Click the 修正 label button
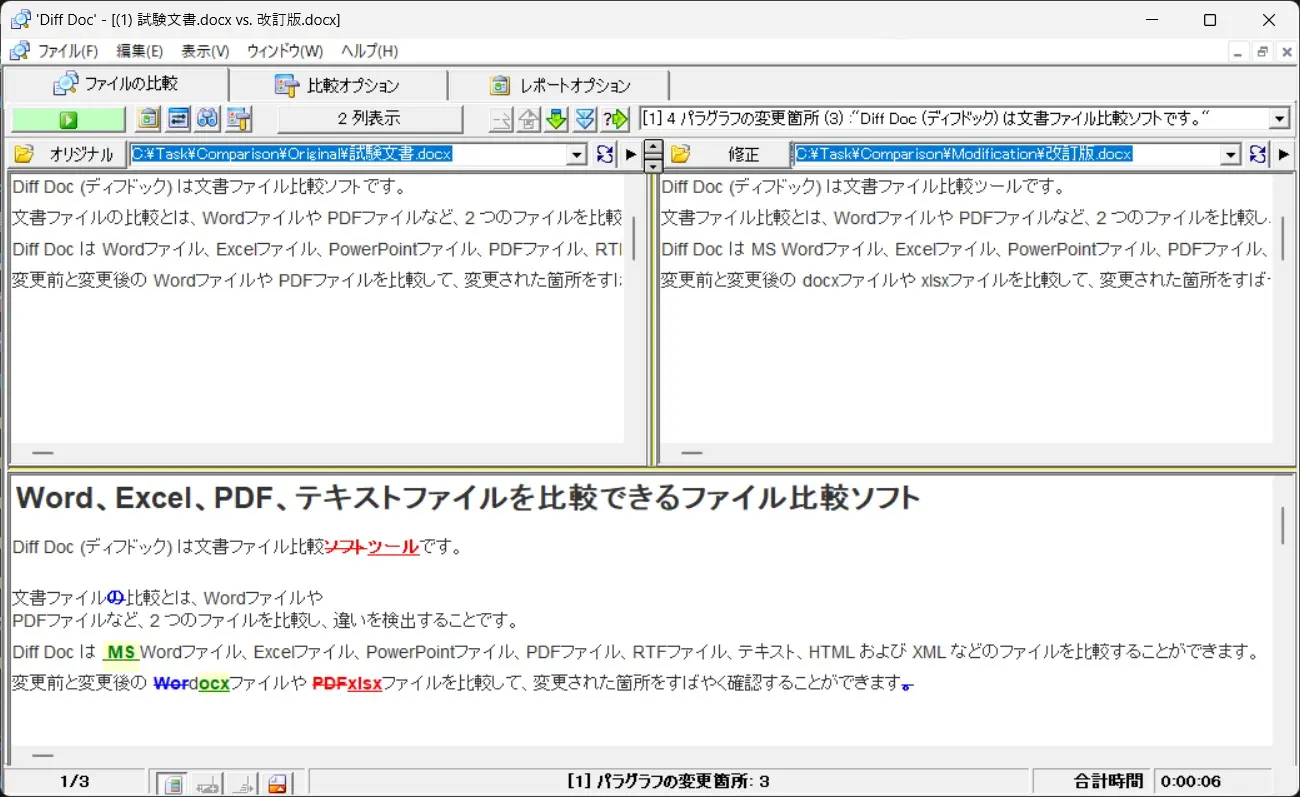 [742, 154]
